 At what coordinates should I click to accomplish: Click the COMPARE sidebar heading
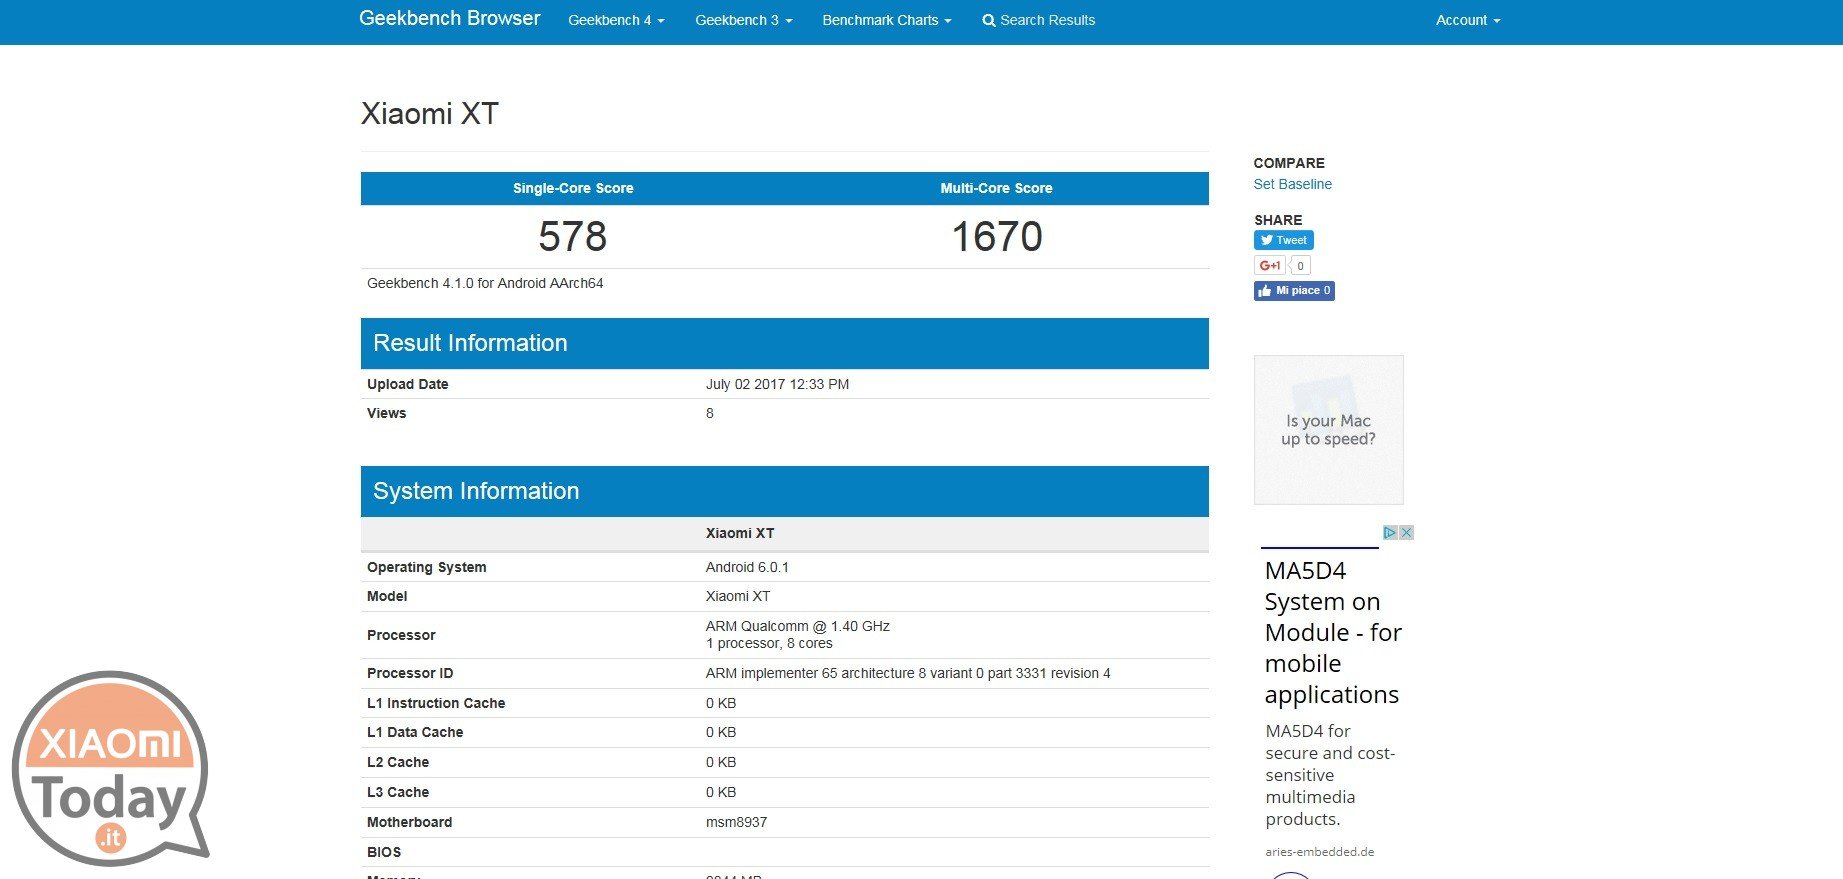tap(1289, 163)
